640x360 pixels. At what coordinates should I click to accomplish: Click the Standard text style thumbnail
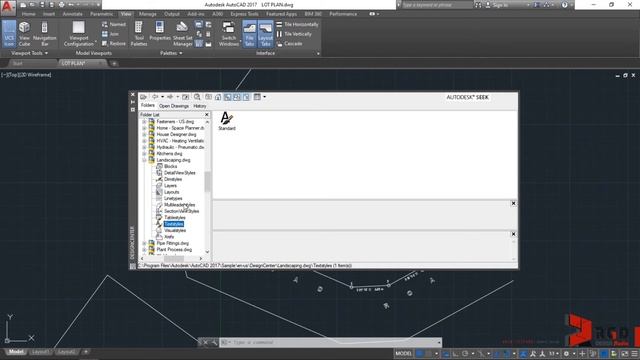click(x=227, y=121)
